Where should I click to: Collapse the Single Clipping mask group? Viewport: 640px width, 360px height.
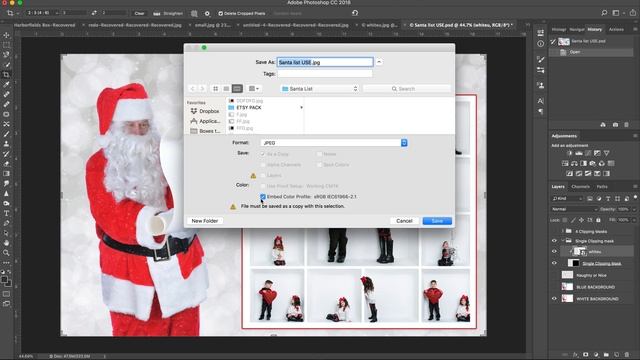pyautogui.click(x=562, y=241)
